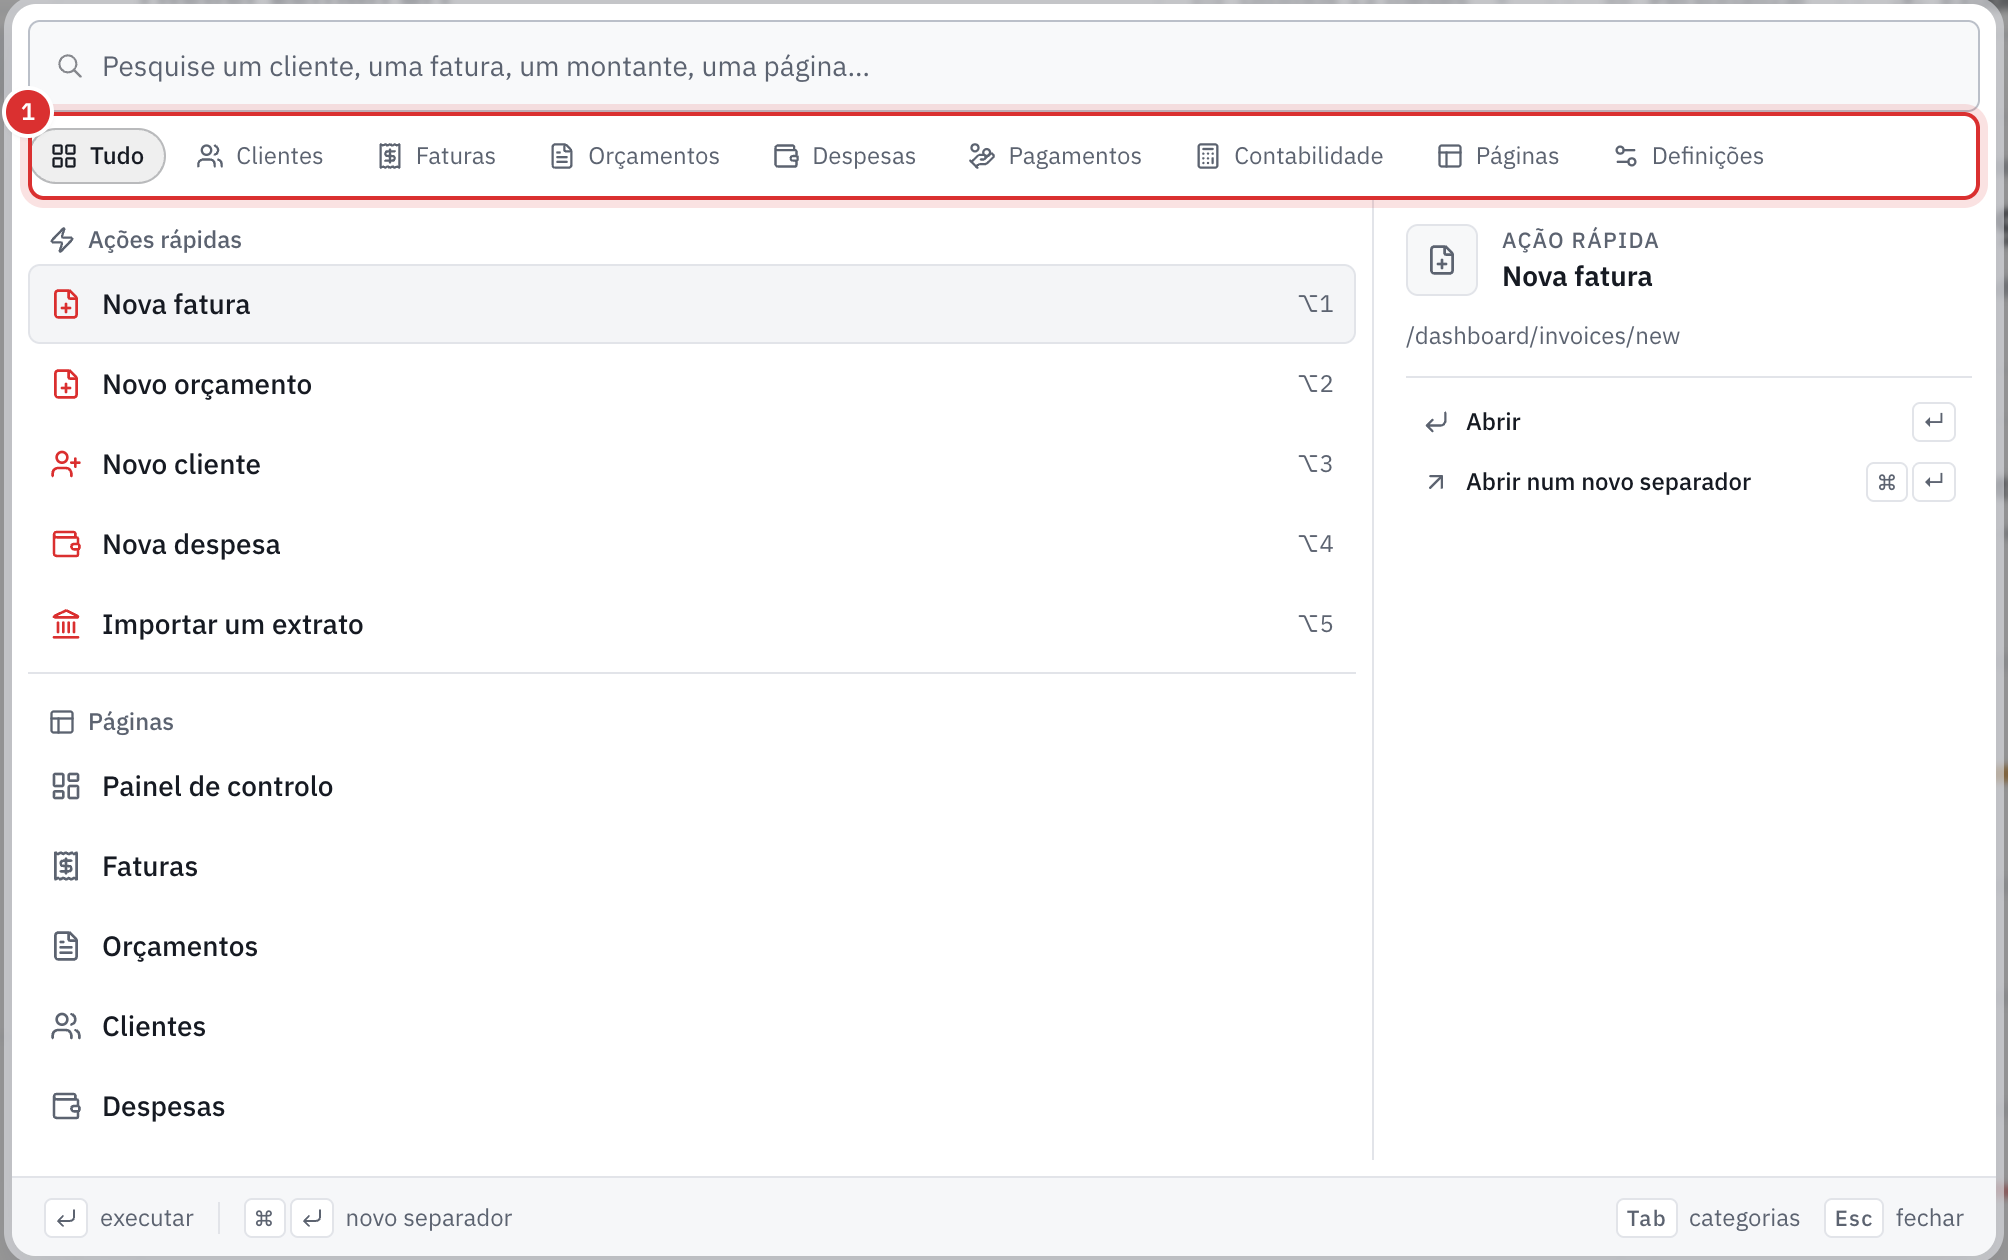Click the preview document icon beside Ação rápida

click(1441, 260)
